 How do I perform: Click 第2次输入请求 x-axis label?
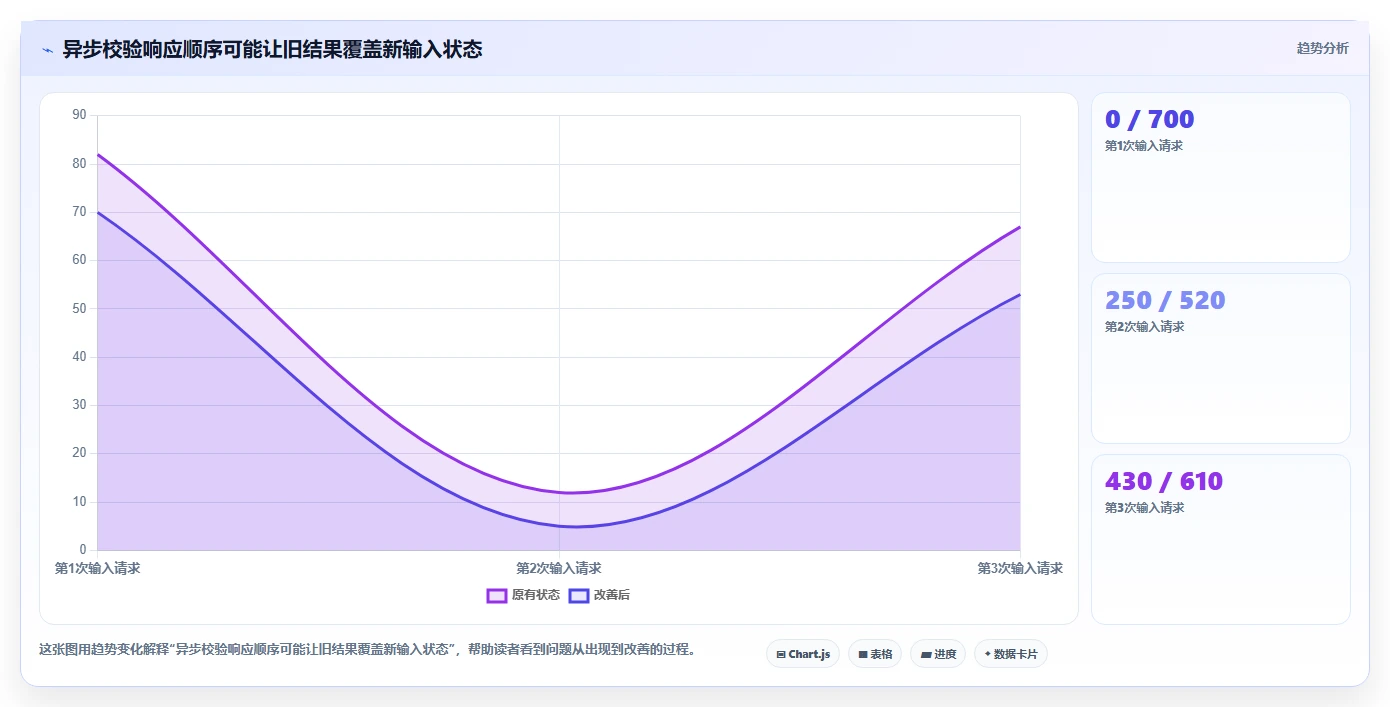pyautogui.click(x=559, y=568)
